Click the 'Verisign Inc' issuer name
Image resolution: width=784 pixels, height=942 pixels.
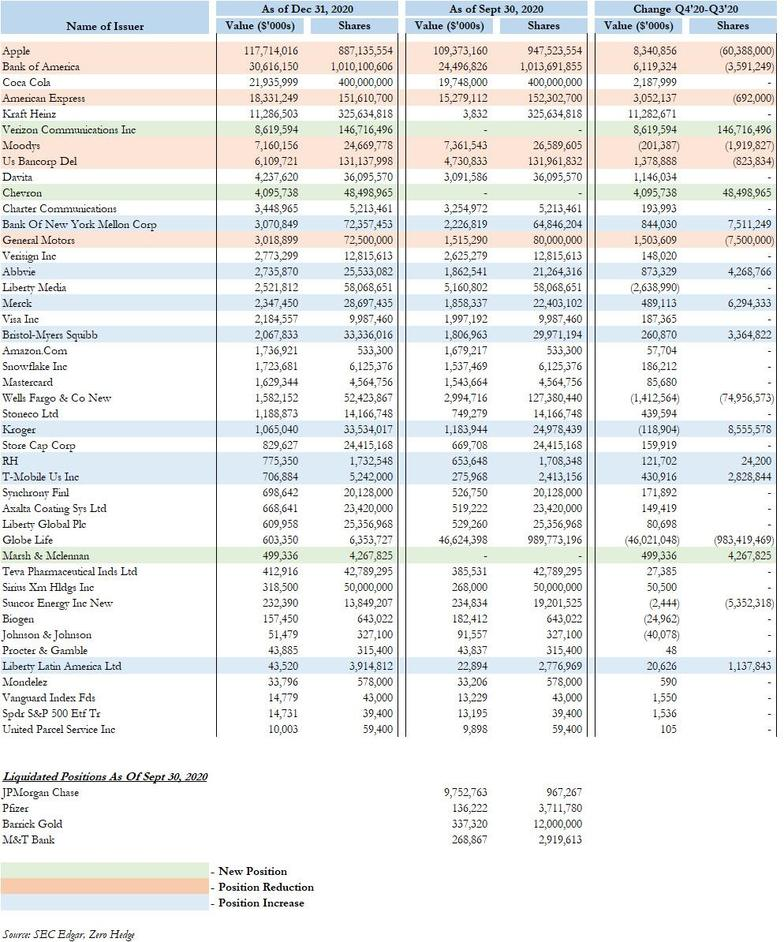(29, 256)
